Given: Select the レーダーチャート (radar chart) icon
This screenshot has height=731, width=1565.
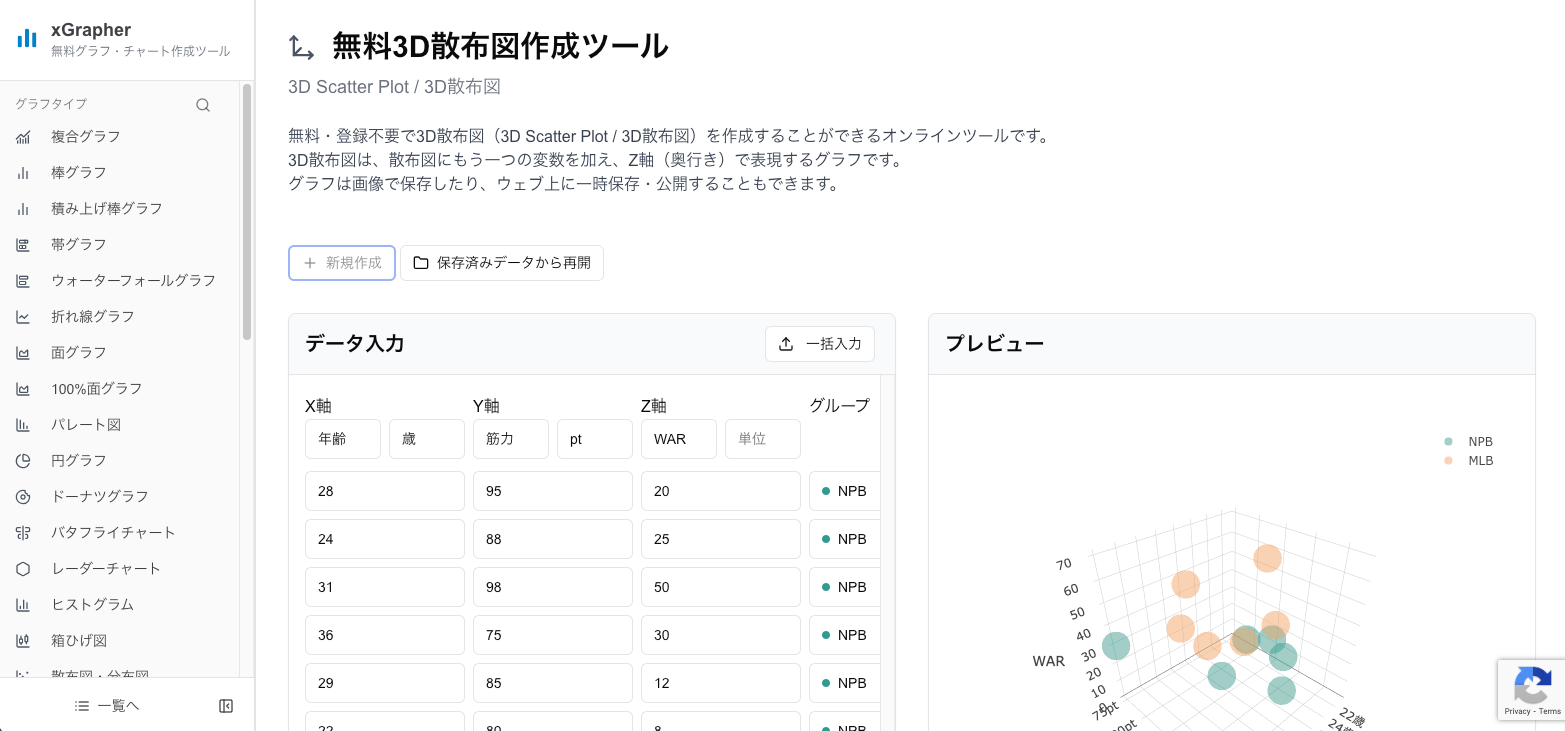Looking at the screenshot, I should point(23,568).
